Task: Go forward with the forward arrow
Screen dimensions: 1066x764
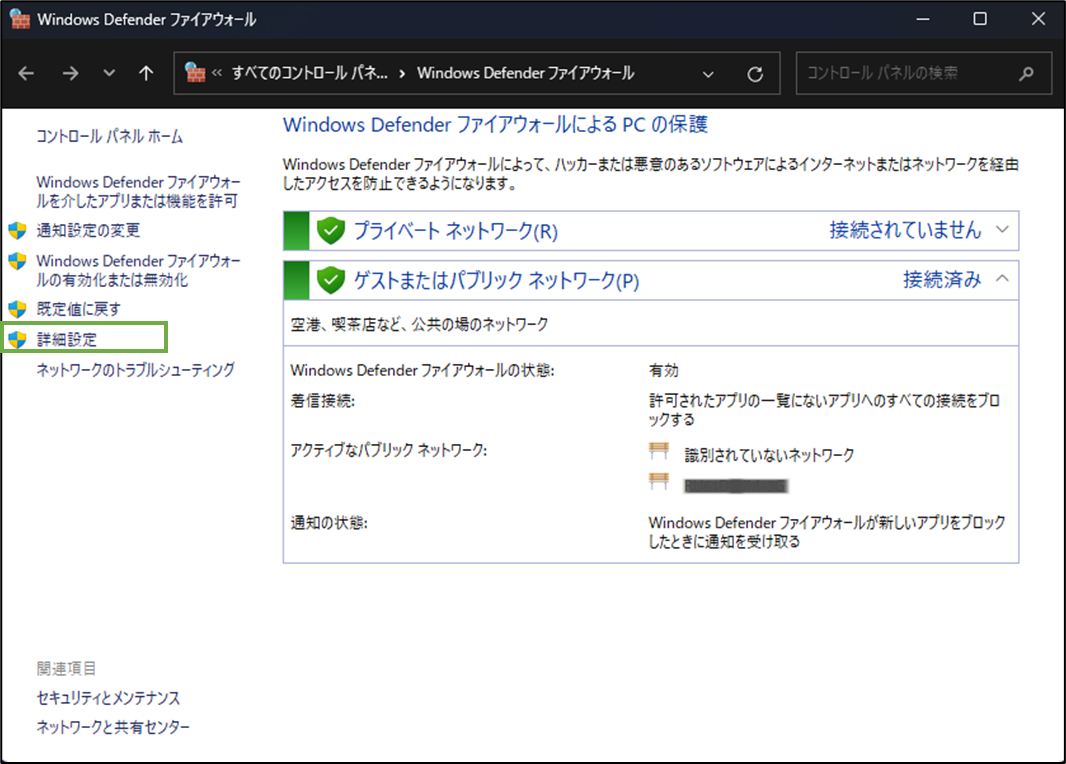Action: click(x=70, y=73)
